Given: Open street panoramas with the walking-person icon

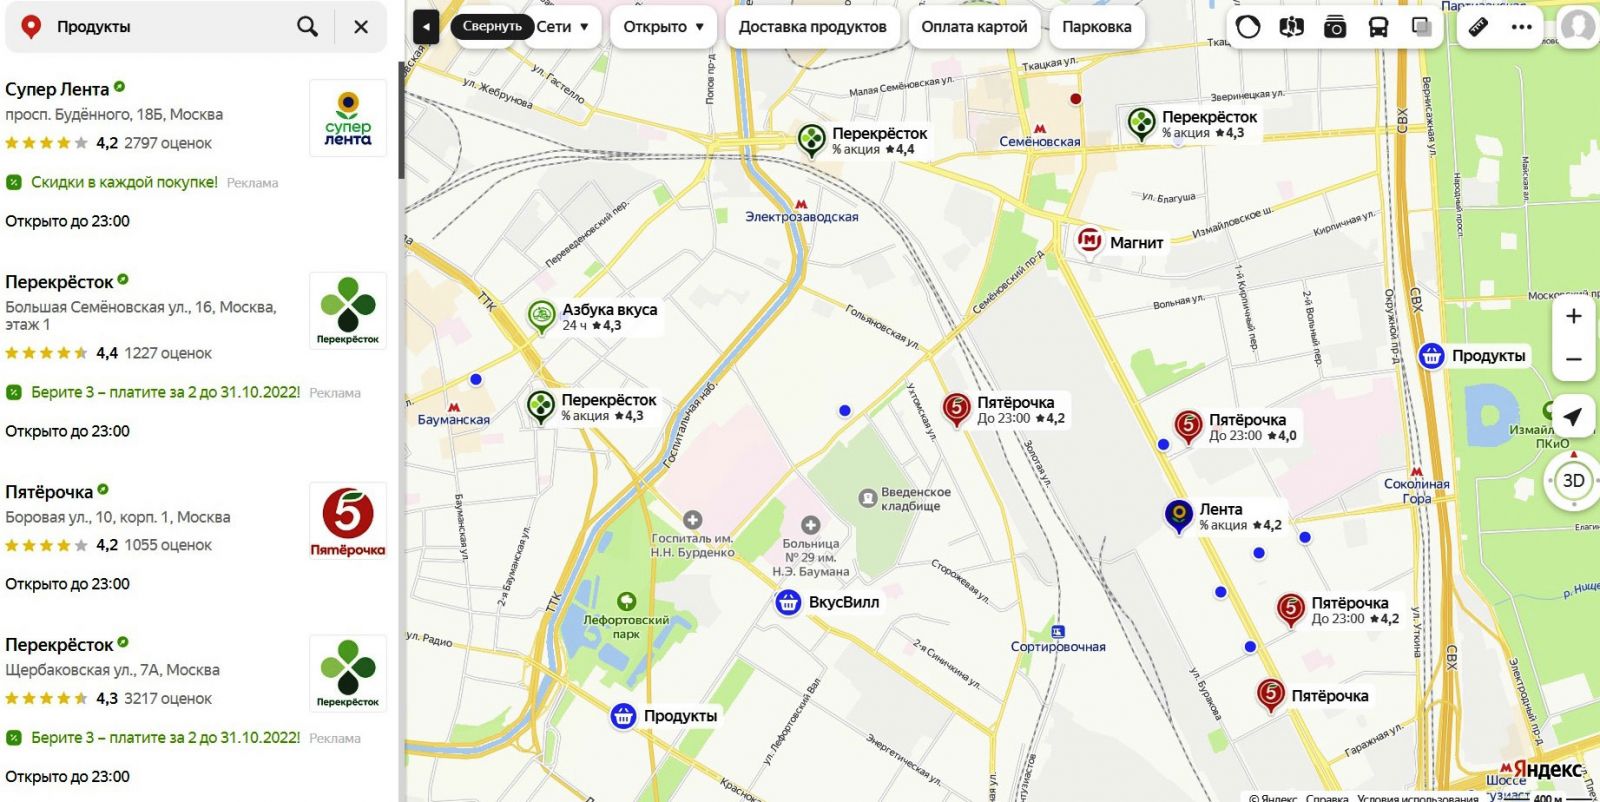Looking at the screenshot, I should [1291, 27].
